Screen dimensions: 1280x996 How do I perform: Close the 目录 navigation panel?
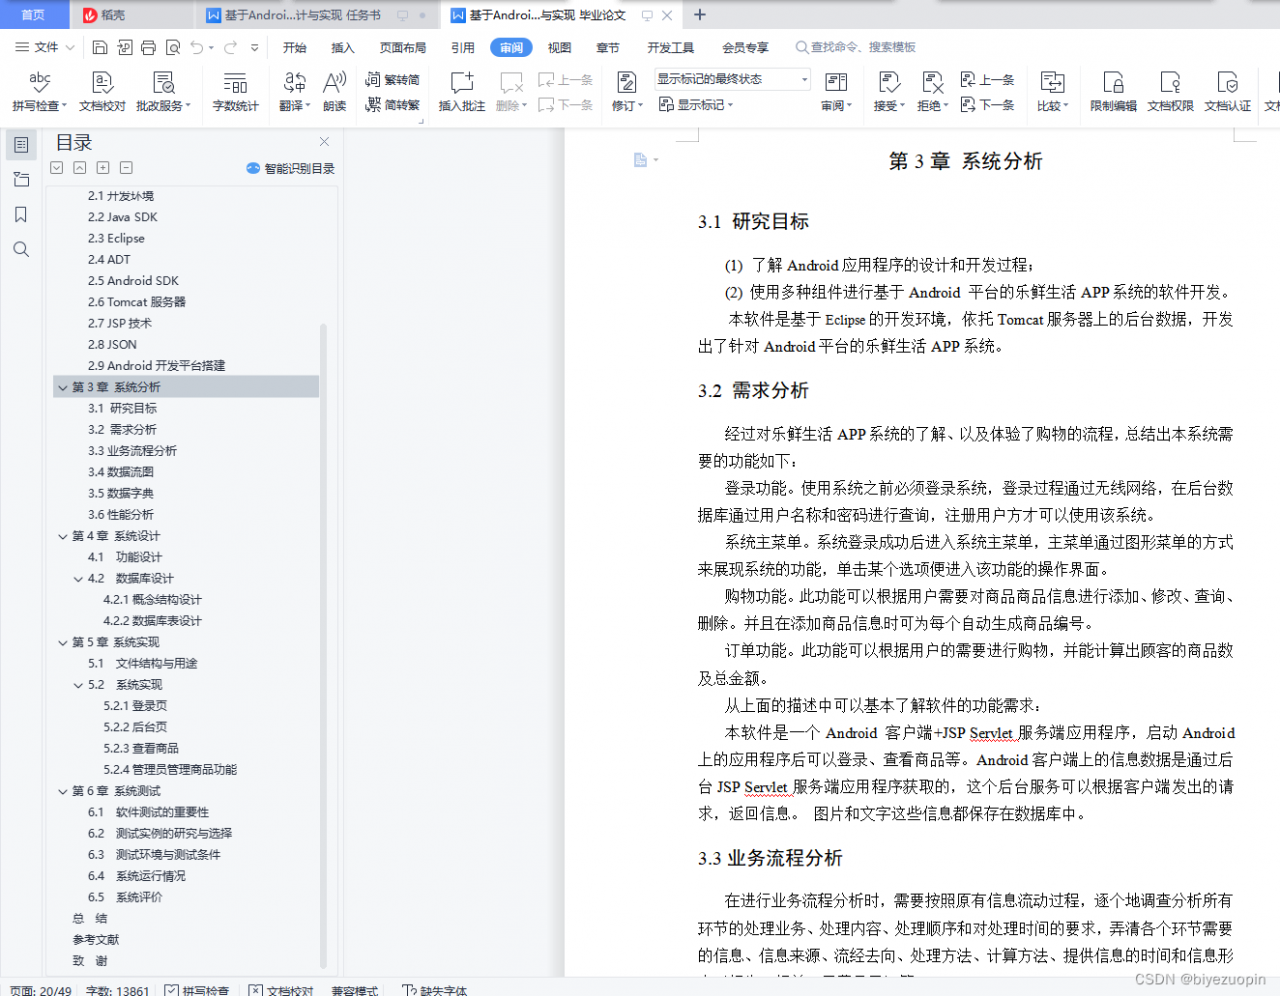tap(324, 142)
